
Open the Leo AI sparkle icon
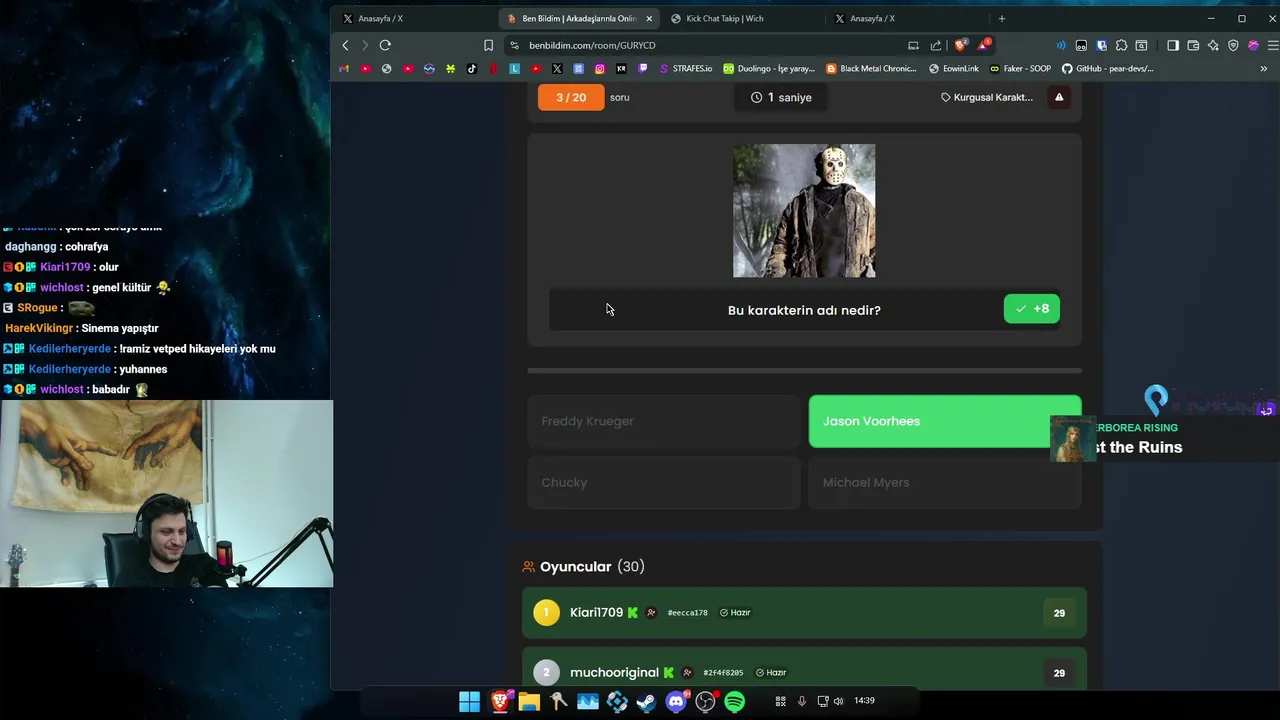[1213, 45]
